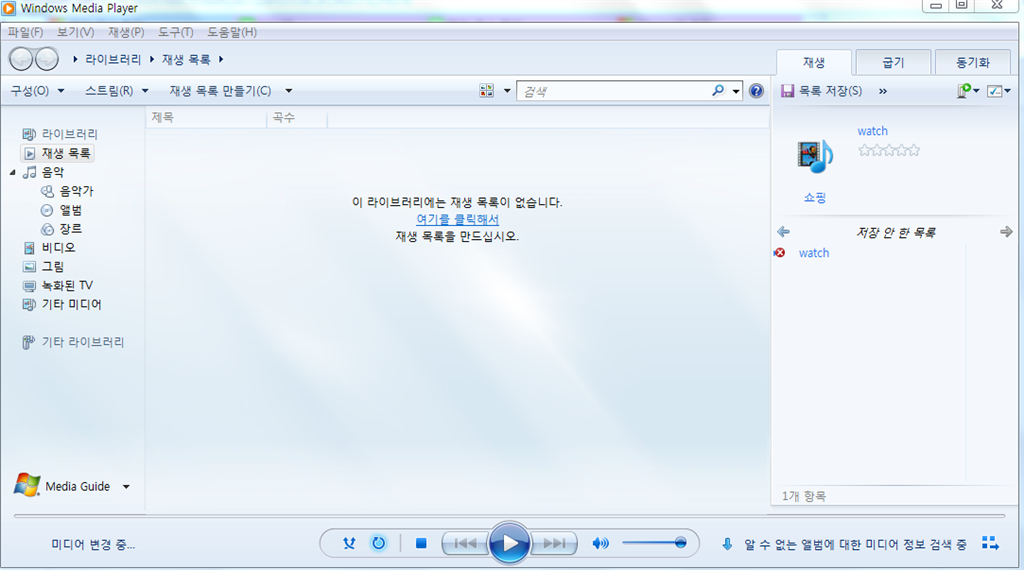Mute the volume speaker icon
Viewport: 1024px width, 570px height.
pos(600,543)
